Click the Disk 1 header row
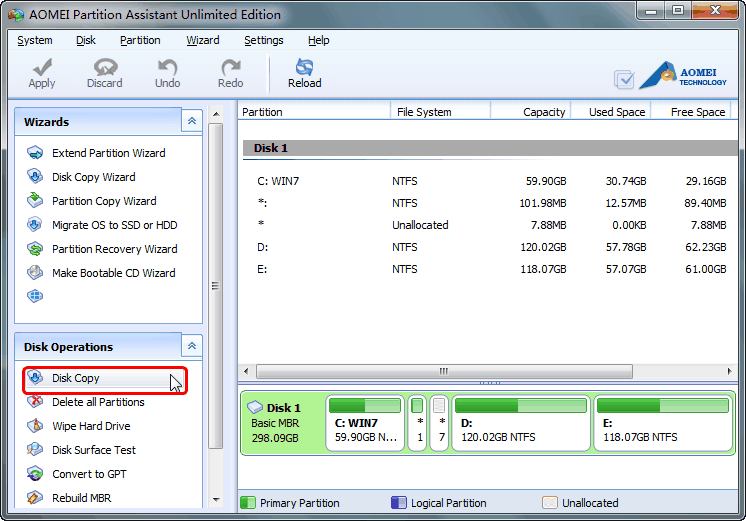 pos(490,148)
